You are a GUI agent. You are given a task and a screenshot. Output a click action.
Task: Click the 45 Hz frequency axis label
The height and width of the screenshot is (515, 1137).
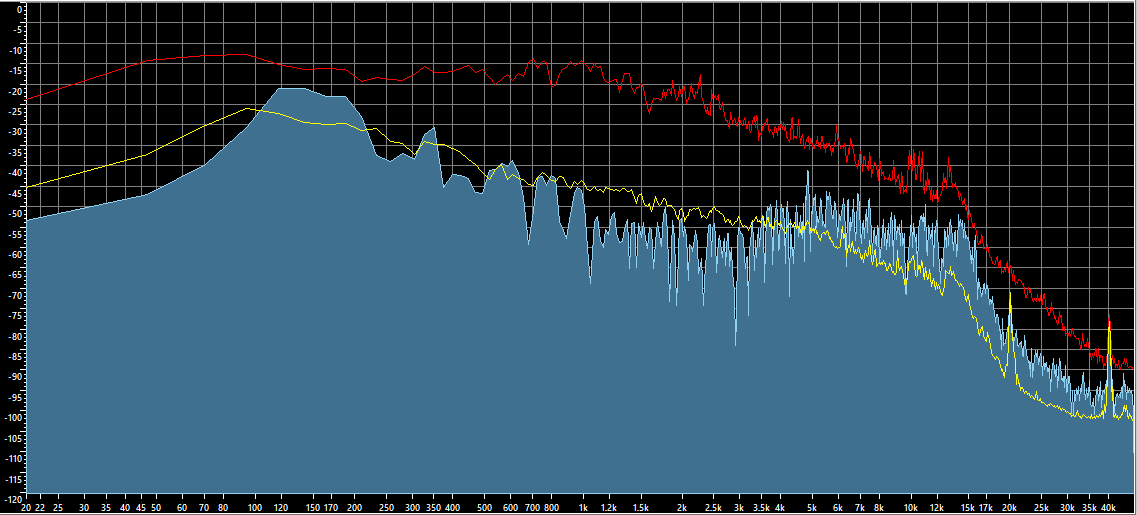141,508
